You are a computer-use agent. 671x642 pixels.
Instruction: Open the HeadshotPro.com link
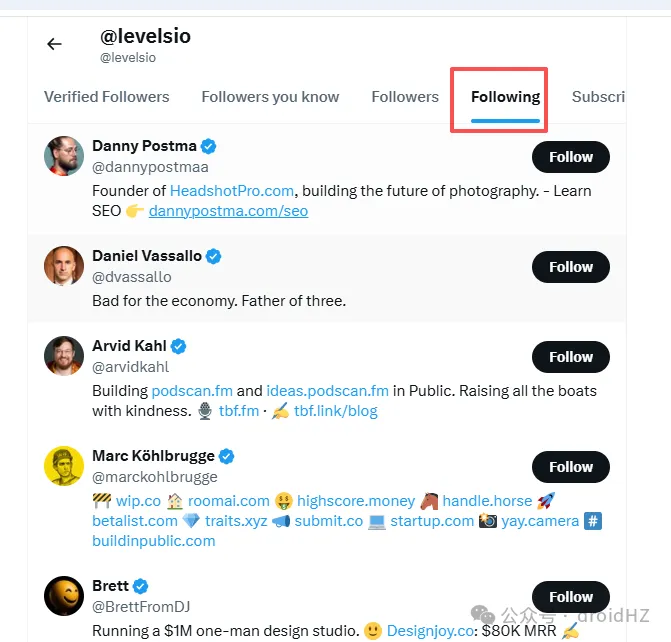click(232, 190)
